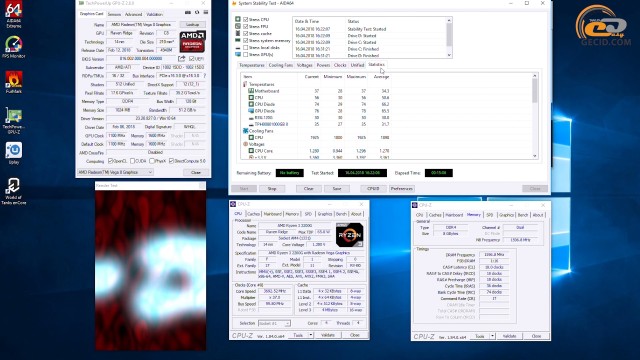Screen dimensions: 640x360
Task: Click the Clear button in AIDA64
Action: click(x=309, y=189)
